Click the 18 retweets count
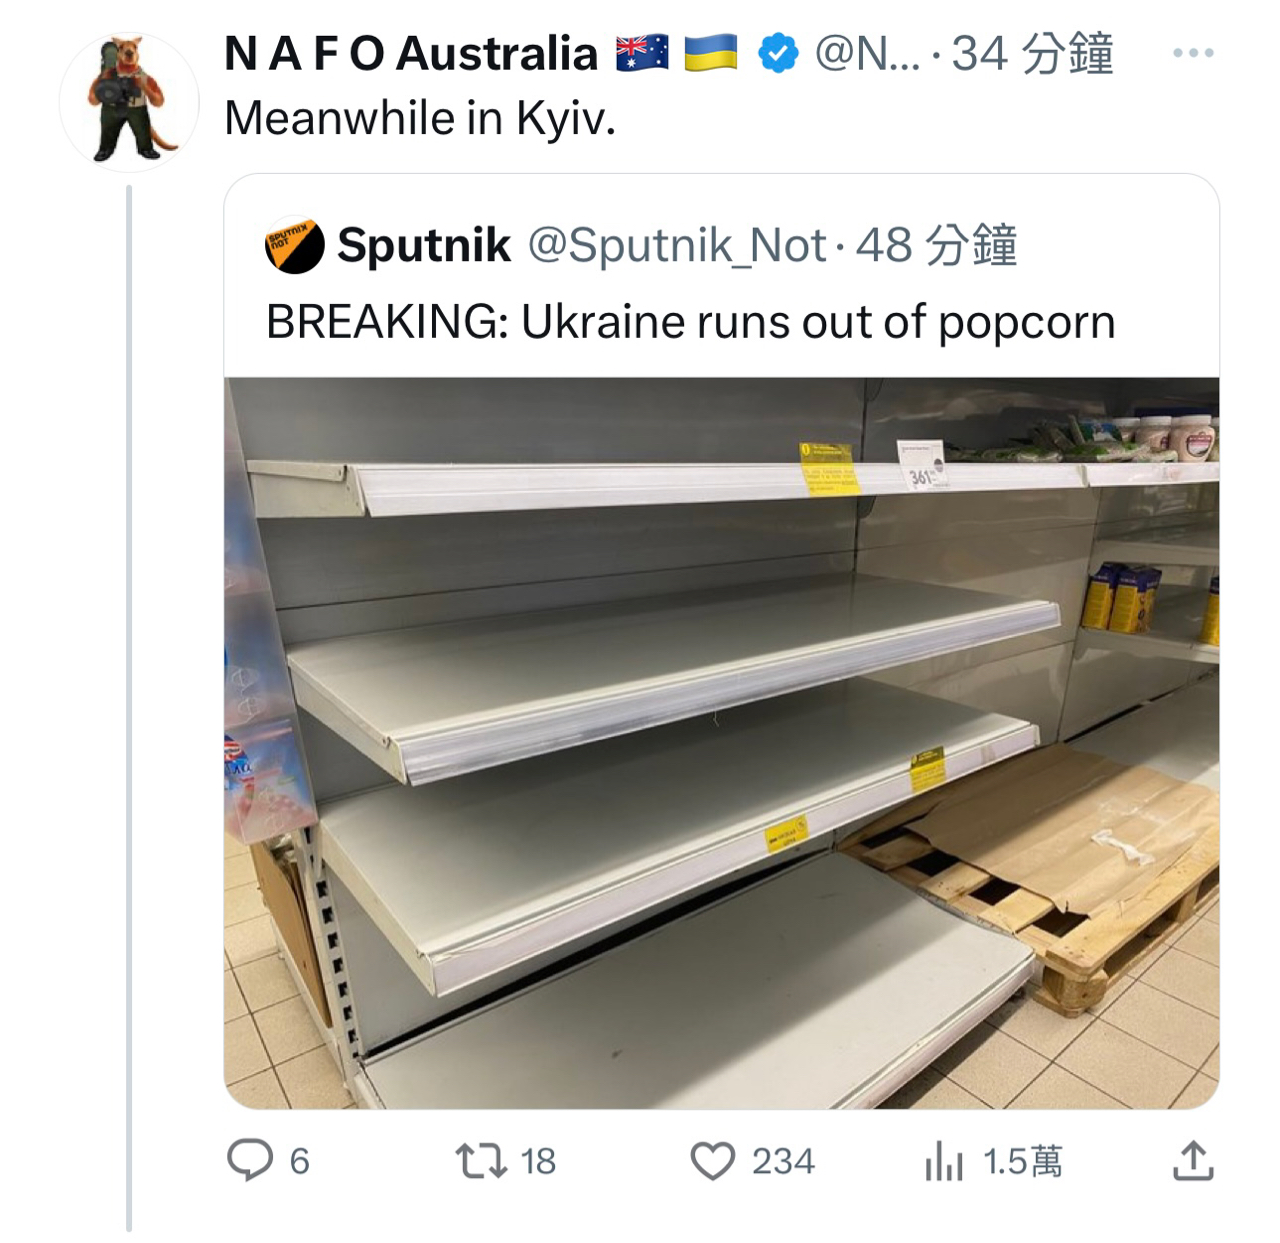 click(x=538, y=1161)
